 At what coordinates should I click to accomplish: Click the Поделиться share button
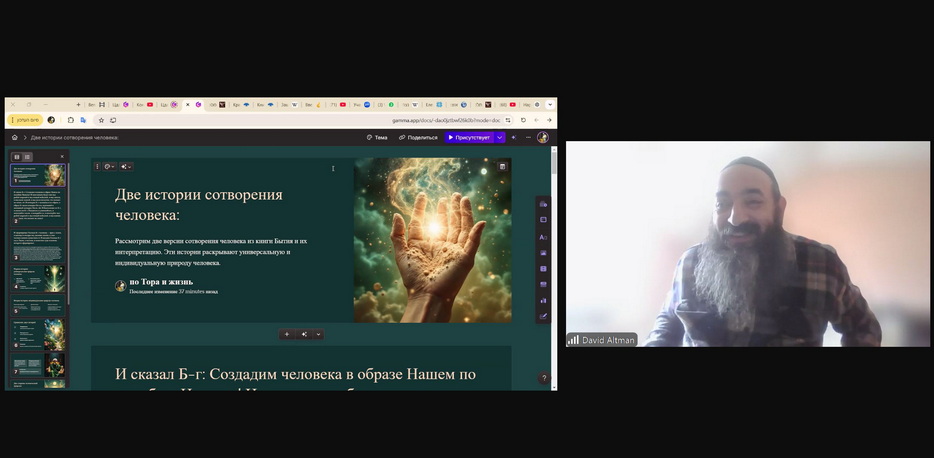point(418,137)
